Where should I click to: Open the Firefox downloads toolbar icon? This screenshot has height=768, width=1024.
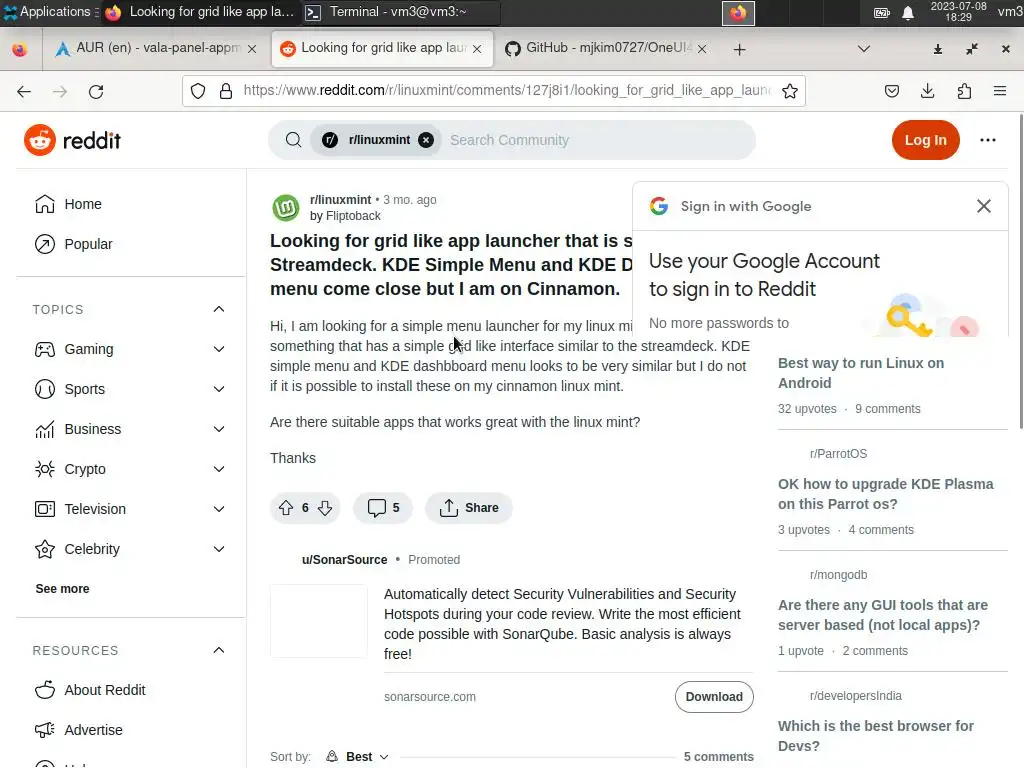pos(927,91)
